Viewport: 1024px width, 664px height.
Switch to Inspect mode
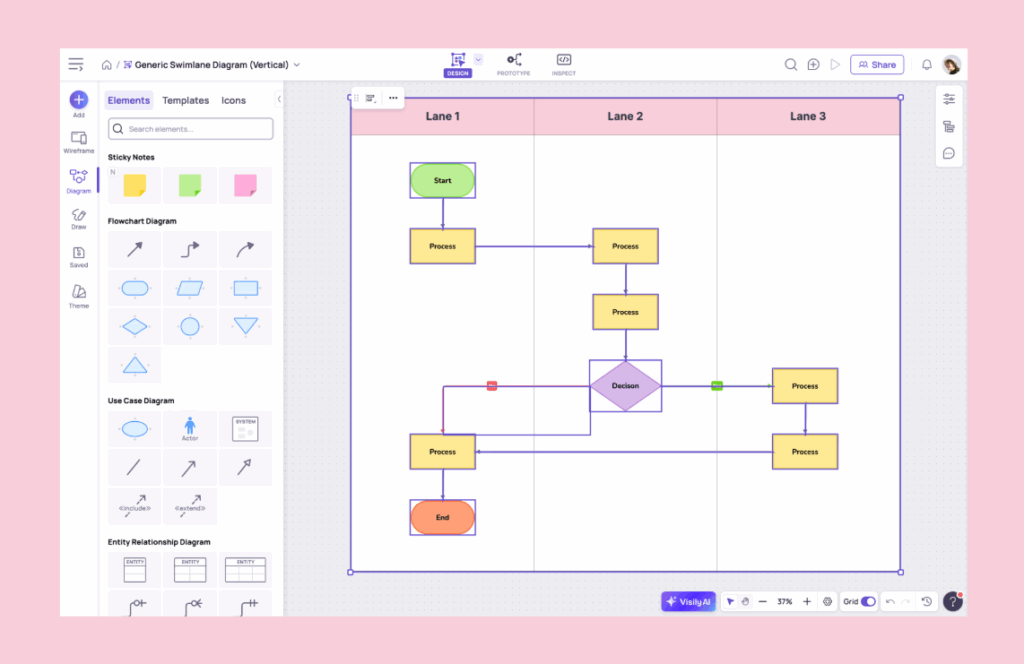pos(564,65)
